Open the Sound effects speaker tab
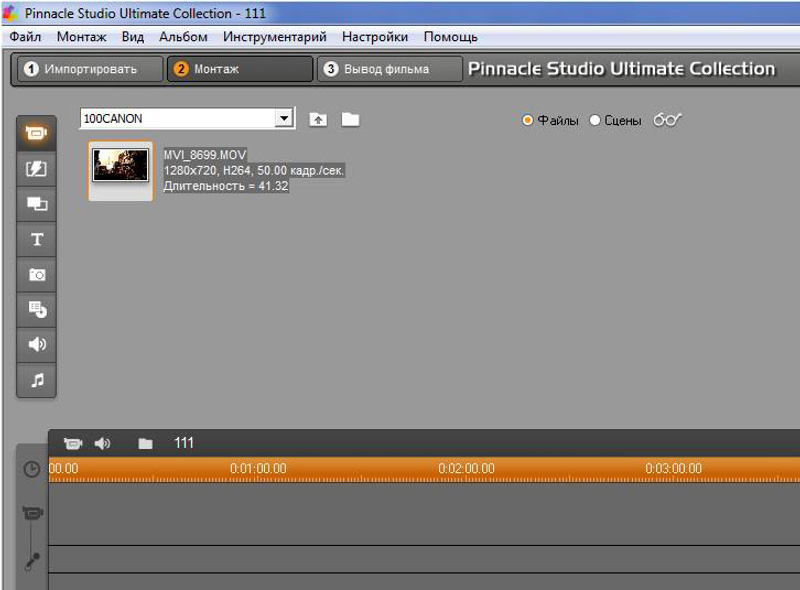Image resolution: width=800 pixels, height=590 pixels. (36, 344)
